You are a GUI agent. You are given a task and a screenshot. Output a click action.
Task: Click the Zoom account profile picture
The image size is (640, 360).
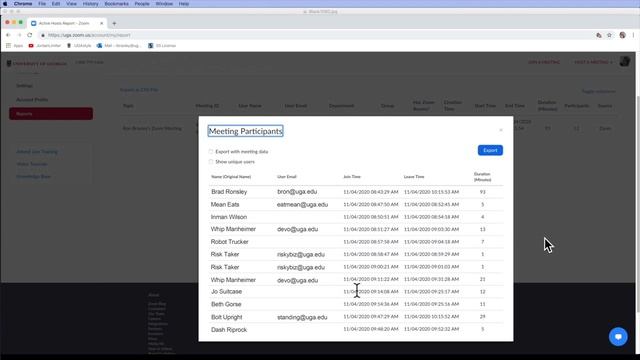point(624,62)
